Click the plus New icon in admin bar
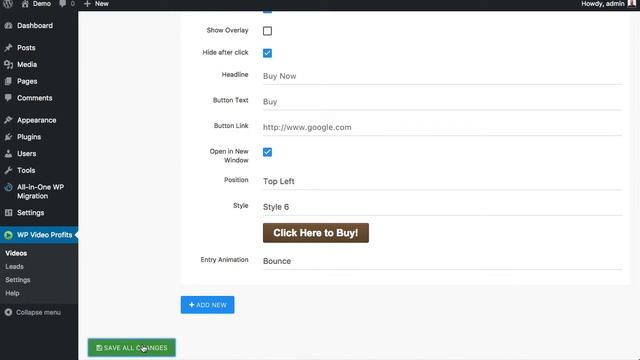The image size is (640, 360). 87,4
